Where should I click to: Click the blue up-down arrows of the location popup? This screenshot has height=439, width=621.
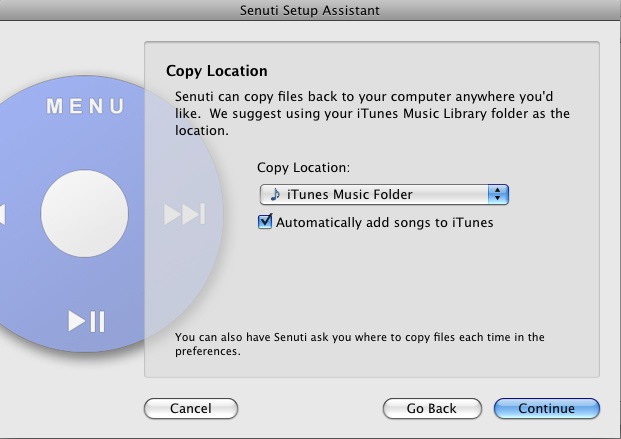click(x=498, y=194)
